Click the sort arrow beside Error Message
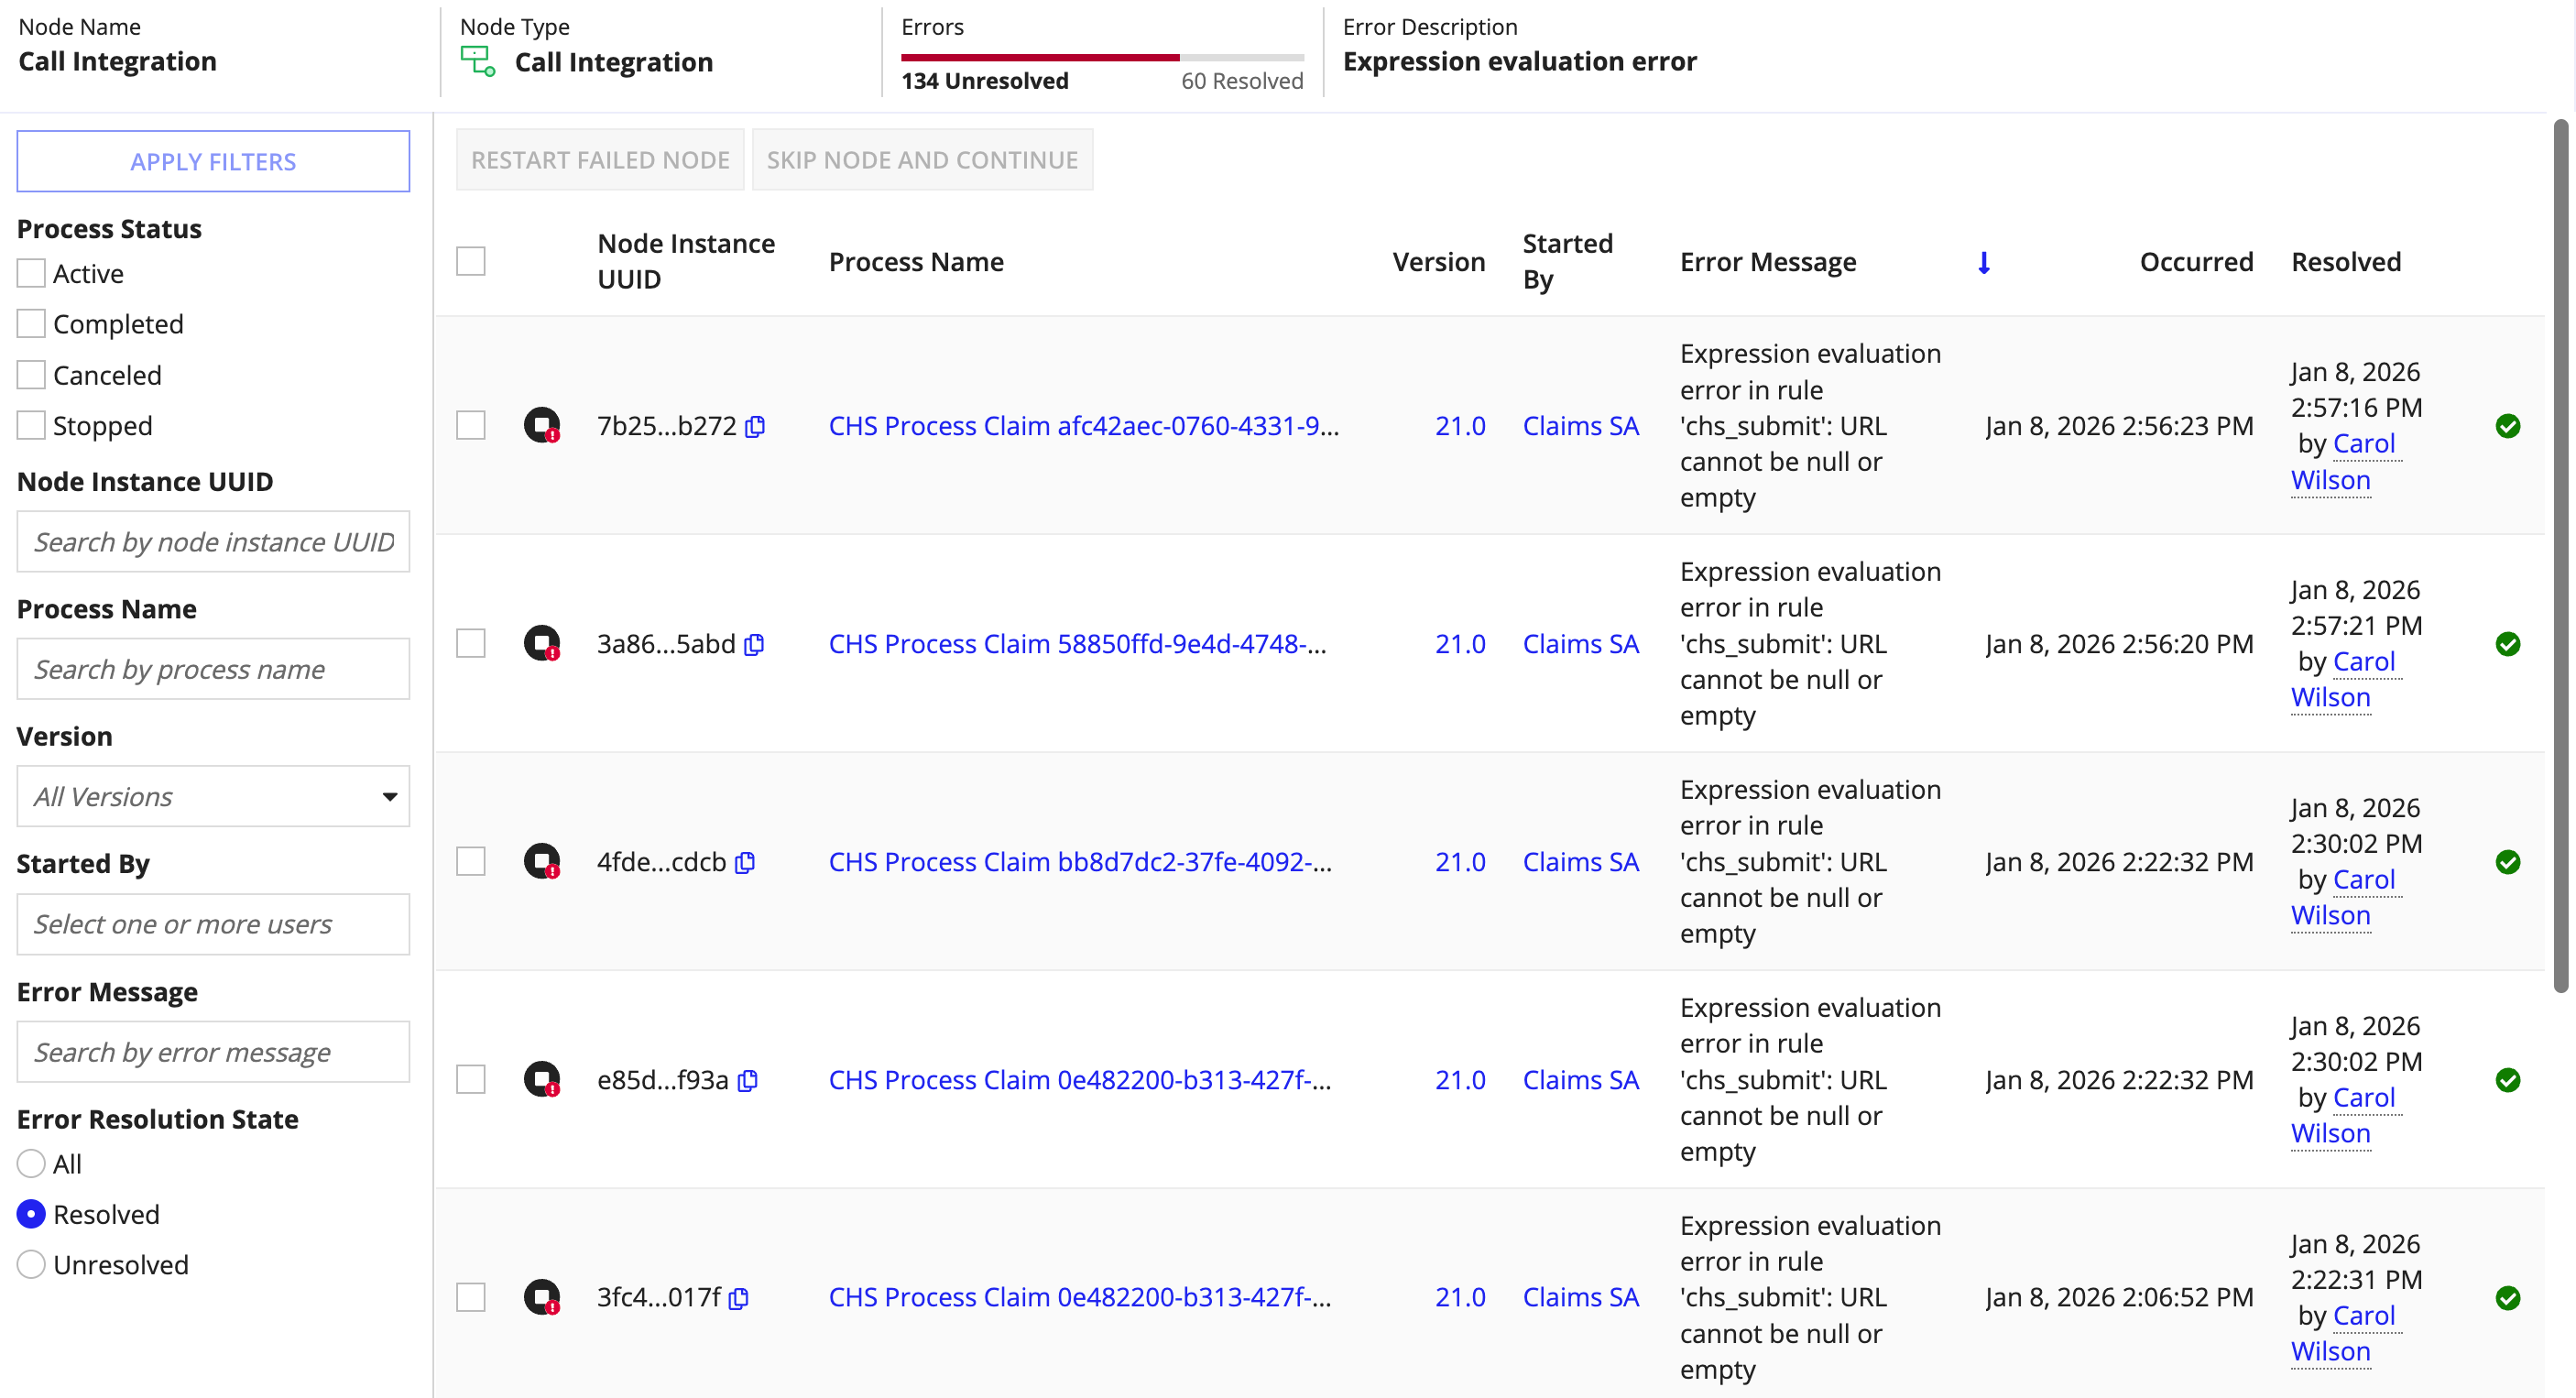Screen dimensions: 2576x1398 click(x=1984, y=263)
